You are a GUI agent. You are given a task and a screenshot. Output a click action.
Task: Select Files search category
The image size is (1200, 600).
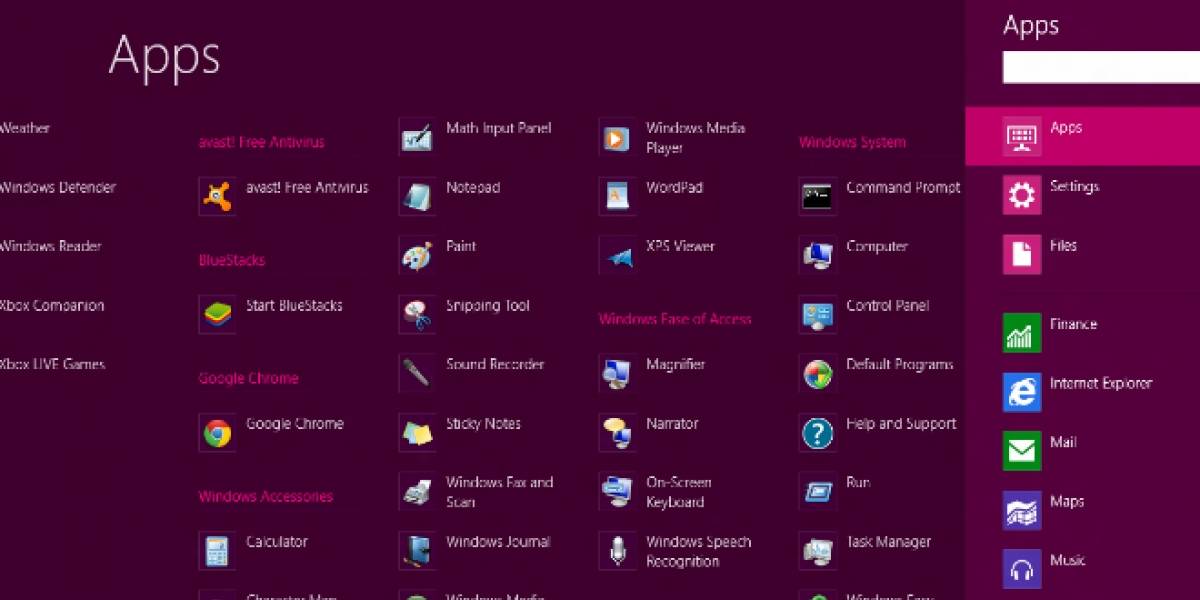point(1083,254)
